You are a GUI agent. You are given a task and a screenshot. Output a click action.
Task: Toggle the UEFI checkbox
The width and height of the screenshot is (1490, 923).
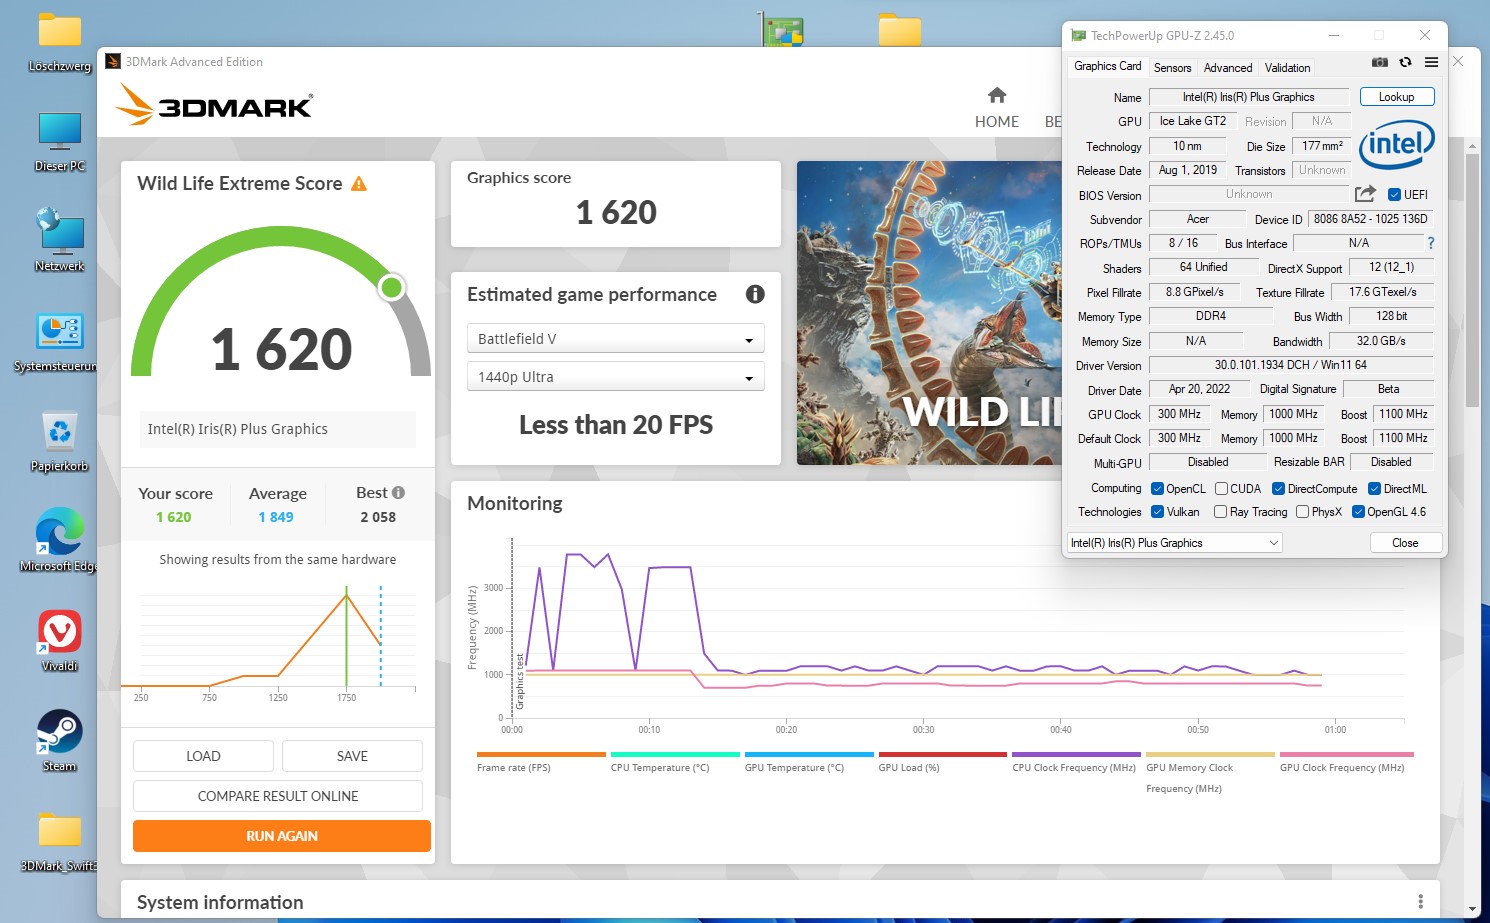pyautogui.click(x=1394, y=195)
